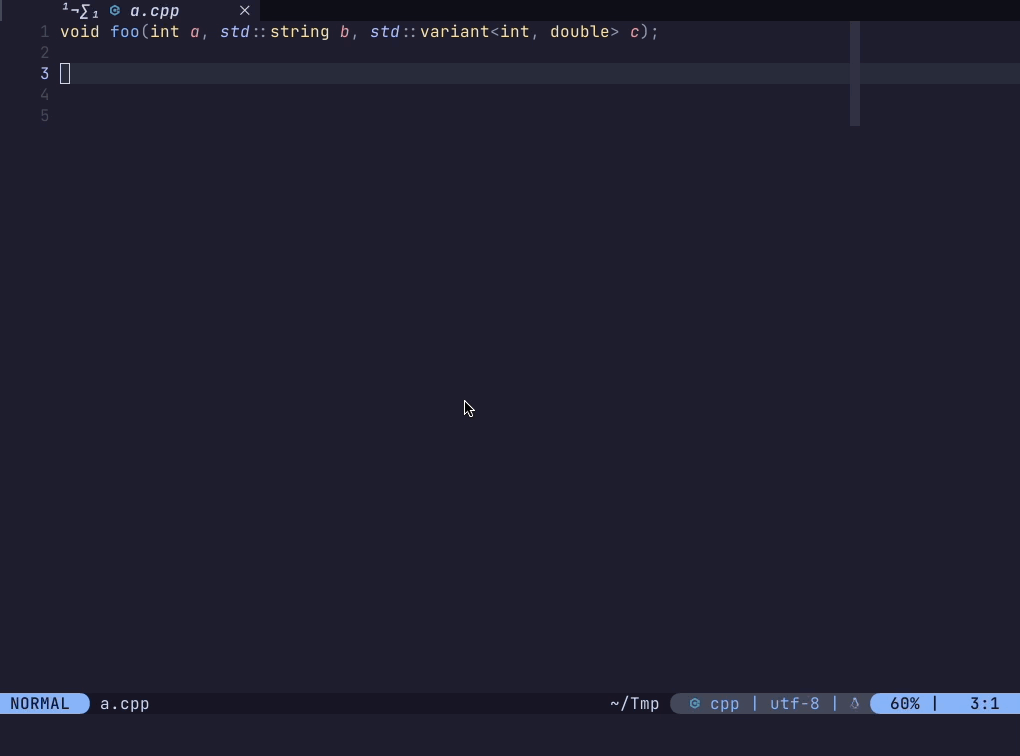
Task: Click the 'cpp' filetype label in statusline
Action: coord(725,705)
